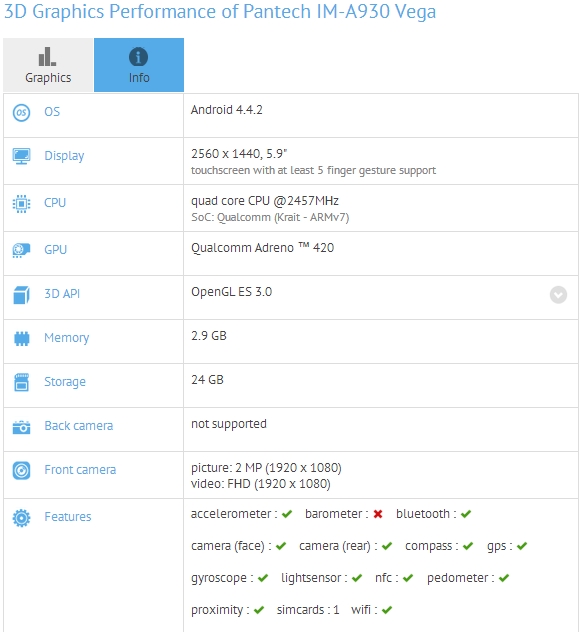Image resolution: width=580 pixels, height=632 pixels.
Task: Open the Graphics tab
Action: click(x=48, y=65)
